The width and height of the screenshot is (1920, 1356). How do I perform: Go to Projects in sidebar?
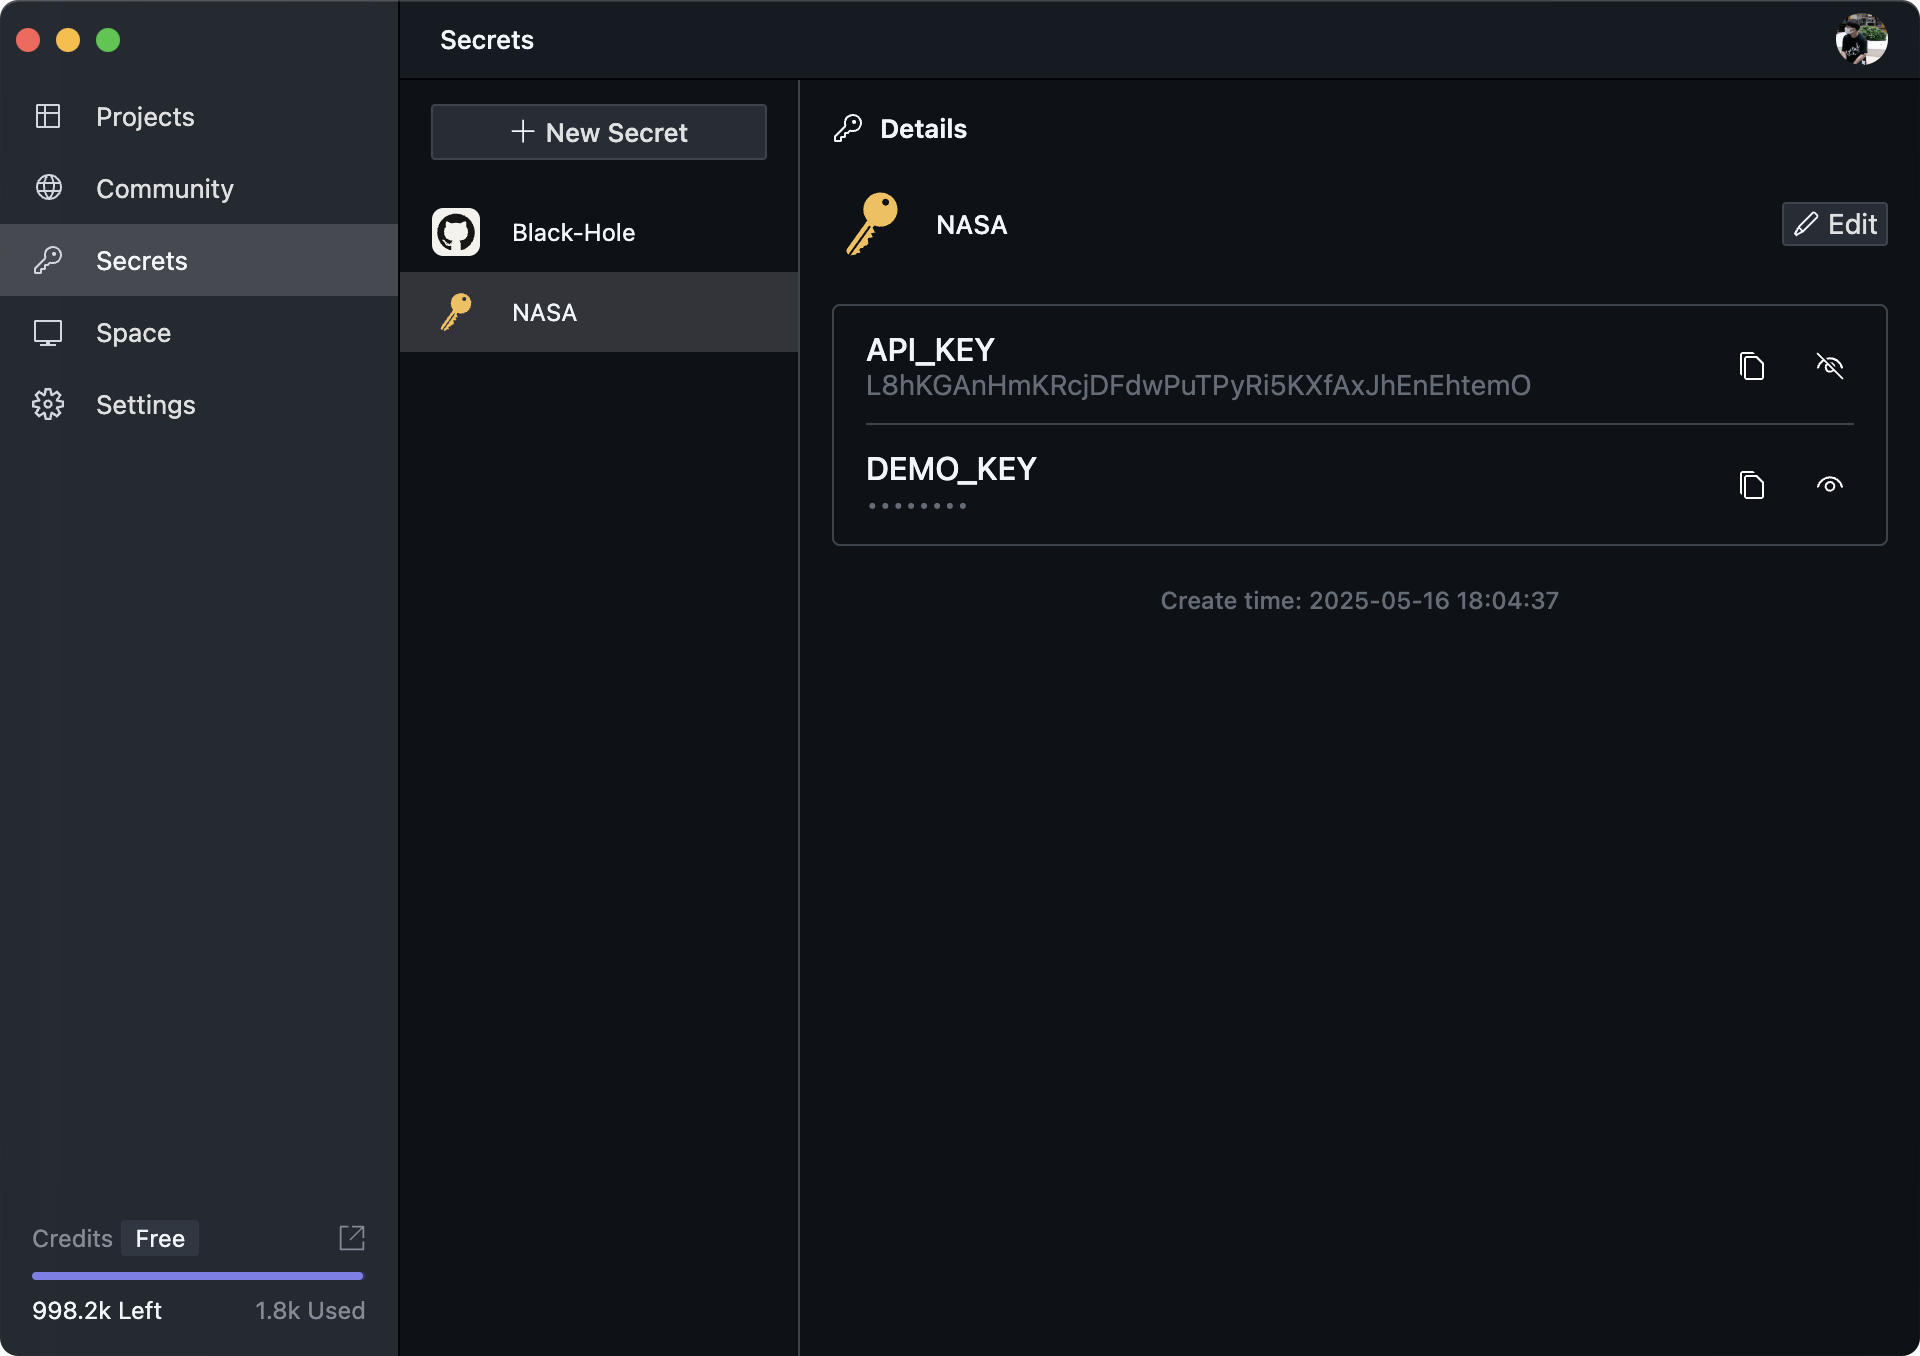click(145, 116)
